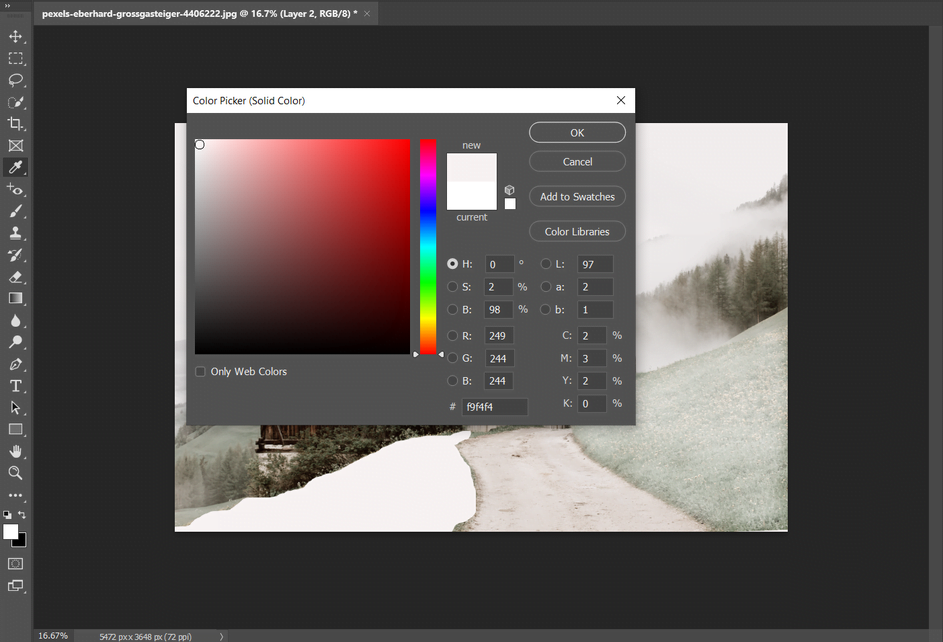The image size is (943, 642).
Task: Select the Zoom tool
Action: pos(15,473)
